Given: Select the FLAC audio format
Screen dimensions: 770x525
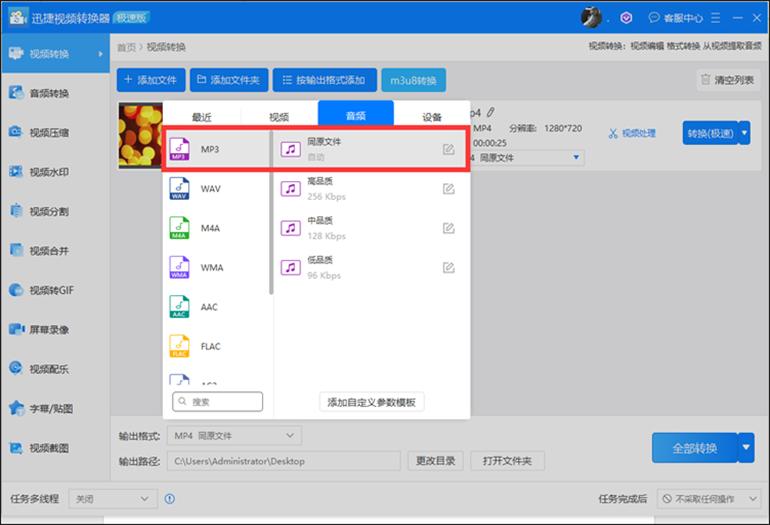Looking at the screenshot, I should click(217, 346).
